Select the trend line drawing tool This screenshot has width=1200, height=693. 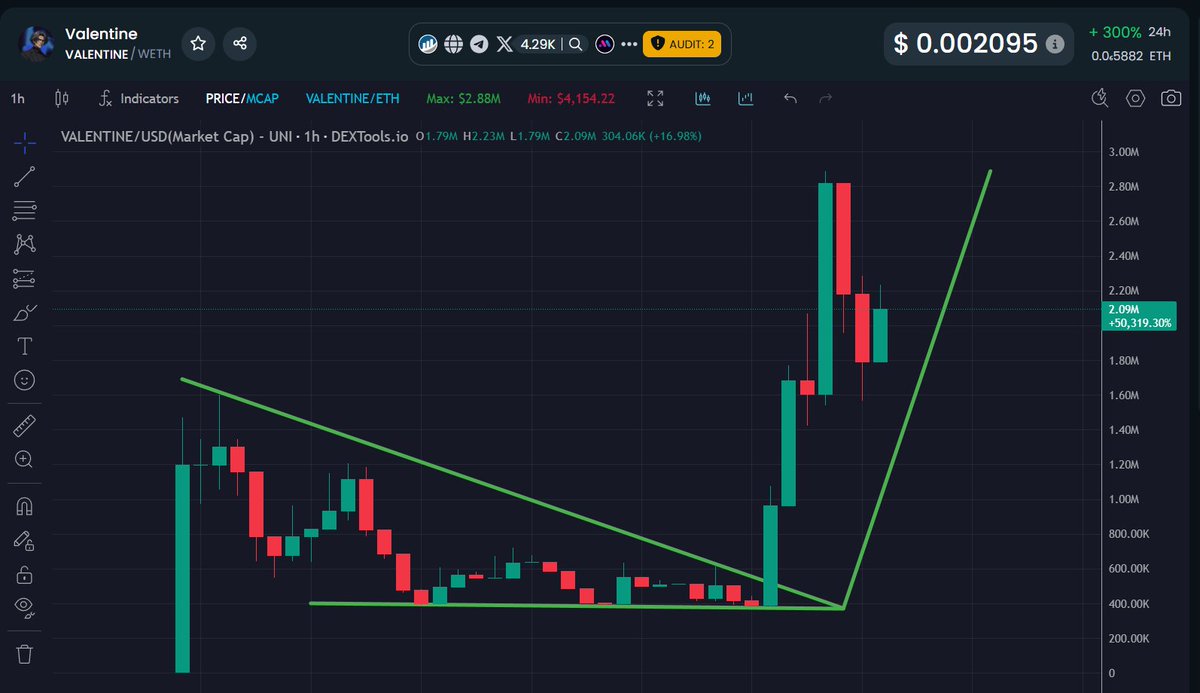coord(25,177)
